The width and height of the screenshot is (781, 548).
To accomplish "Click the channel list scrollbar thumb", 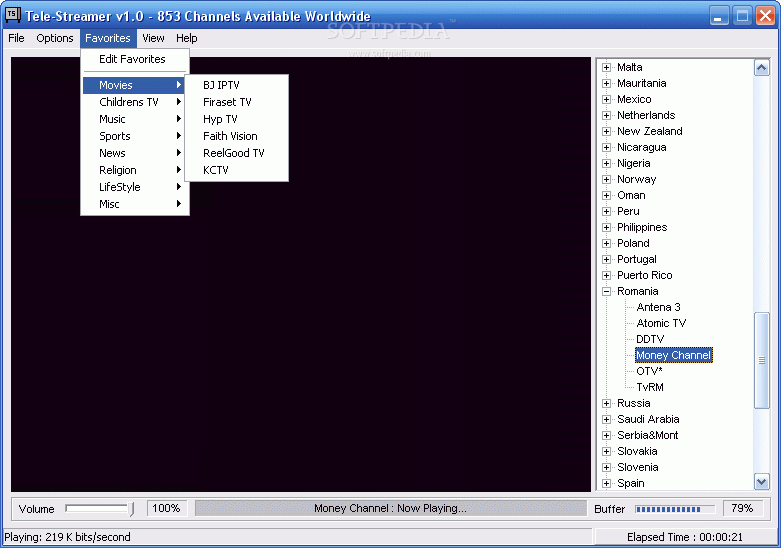I will 762,360.
